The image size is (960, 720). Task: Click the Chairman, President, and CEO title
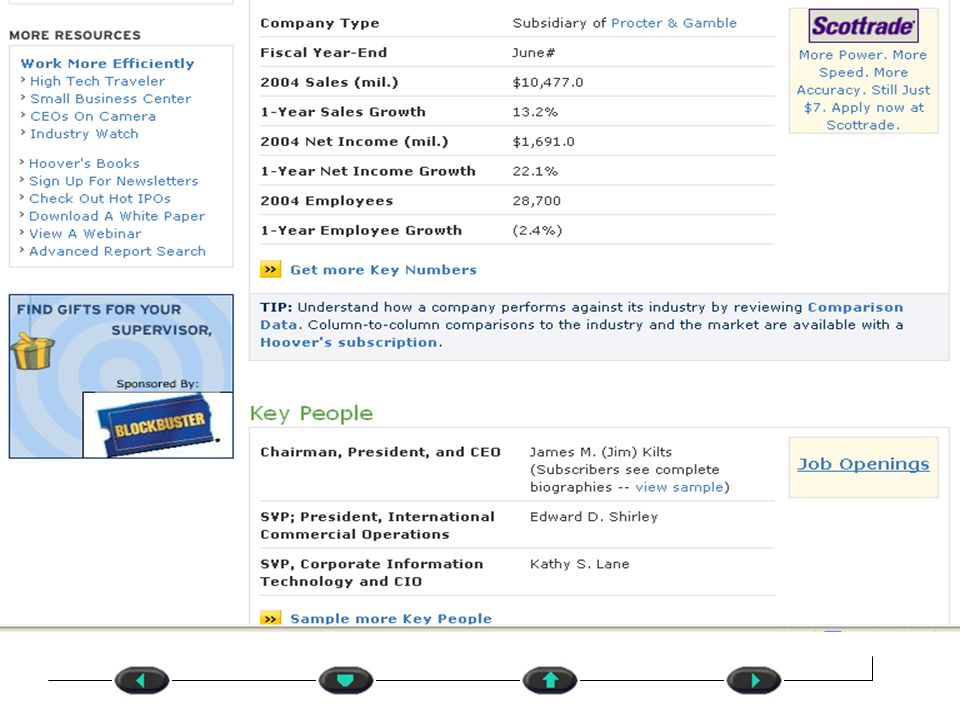[380, 452]
